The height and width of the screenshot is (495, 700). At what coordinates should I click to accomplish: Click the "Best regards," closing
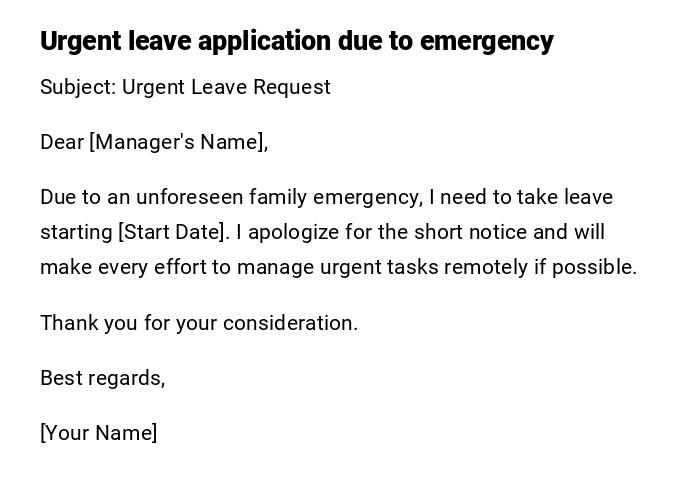(x=102, y=378)
